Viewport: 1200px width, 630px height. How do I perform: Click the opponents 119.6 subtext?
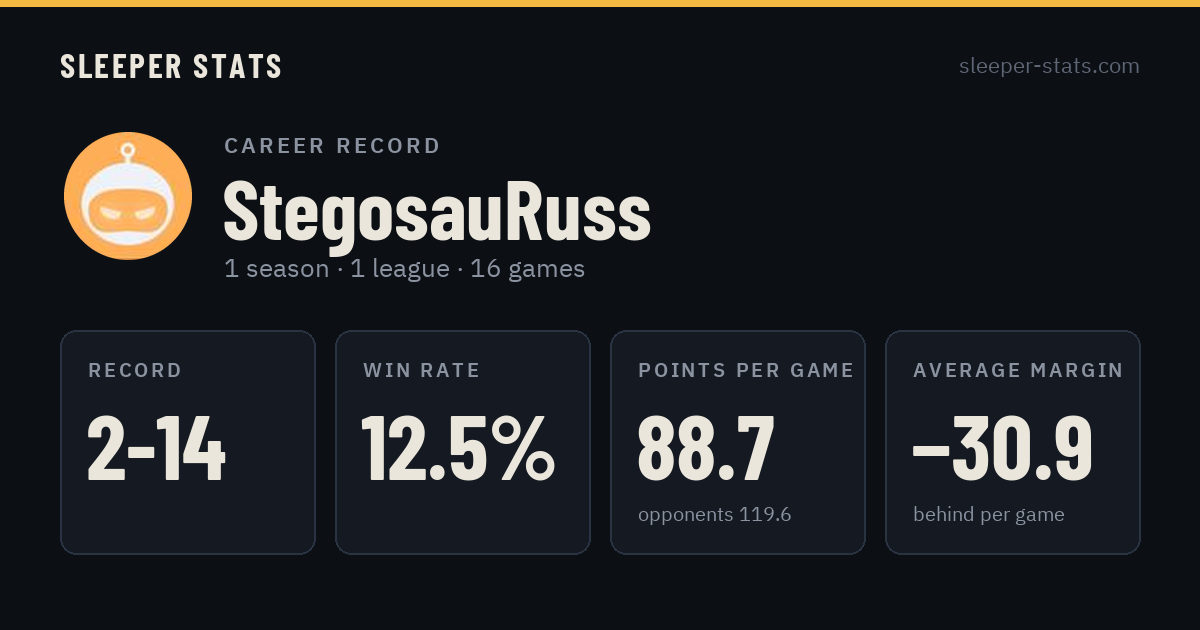pos(715,515)
